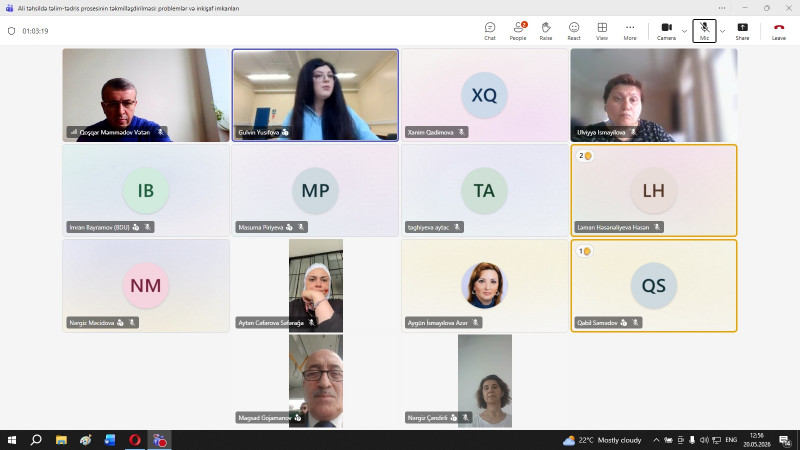This screenshot has height=450, width=800.
Task: Select Aytan Cafarova video tile
Action: tap(315, 286)
